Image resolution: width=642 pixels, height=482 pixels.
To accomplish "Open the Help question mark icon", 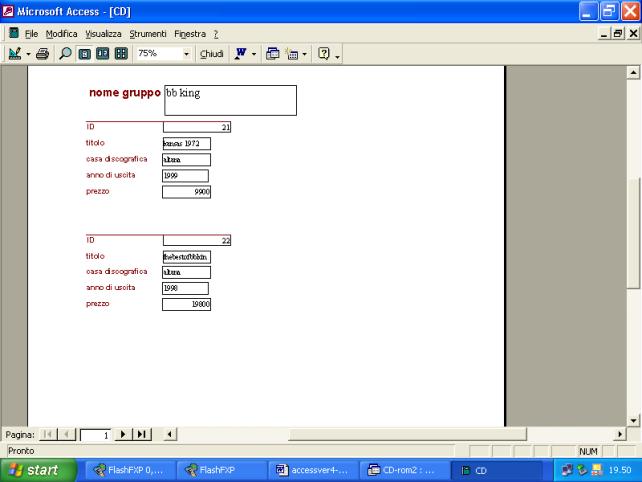I will [323, 54].
